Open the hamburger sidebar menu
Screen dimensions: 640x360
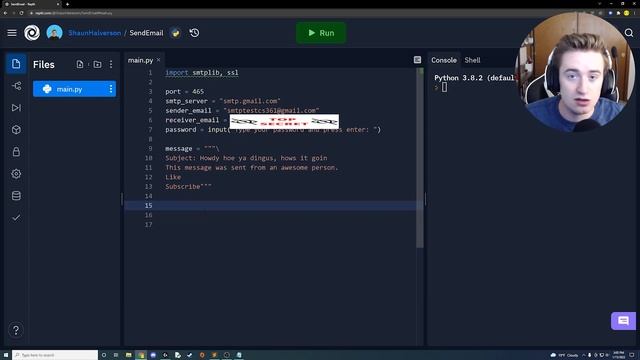pos(12,33)
